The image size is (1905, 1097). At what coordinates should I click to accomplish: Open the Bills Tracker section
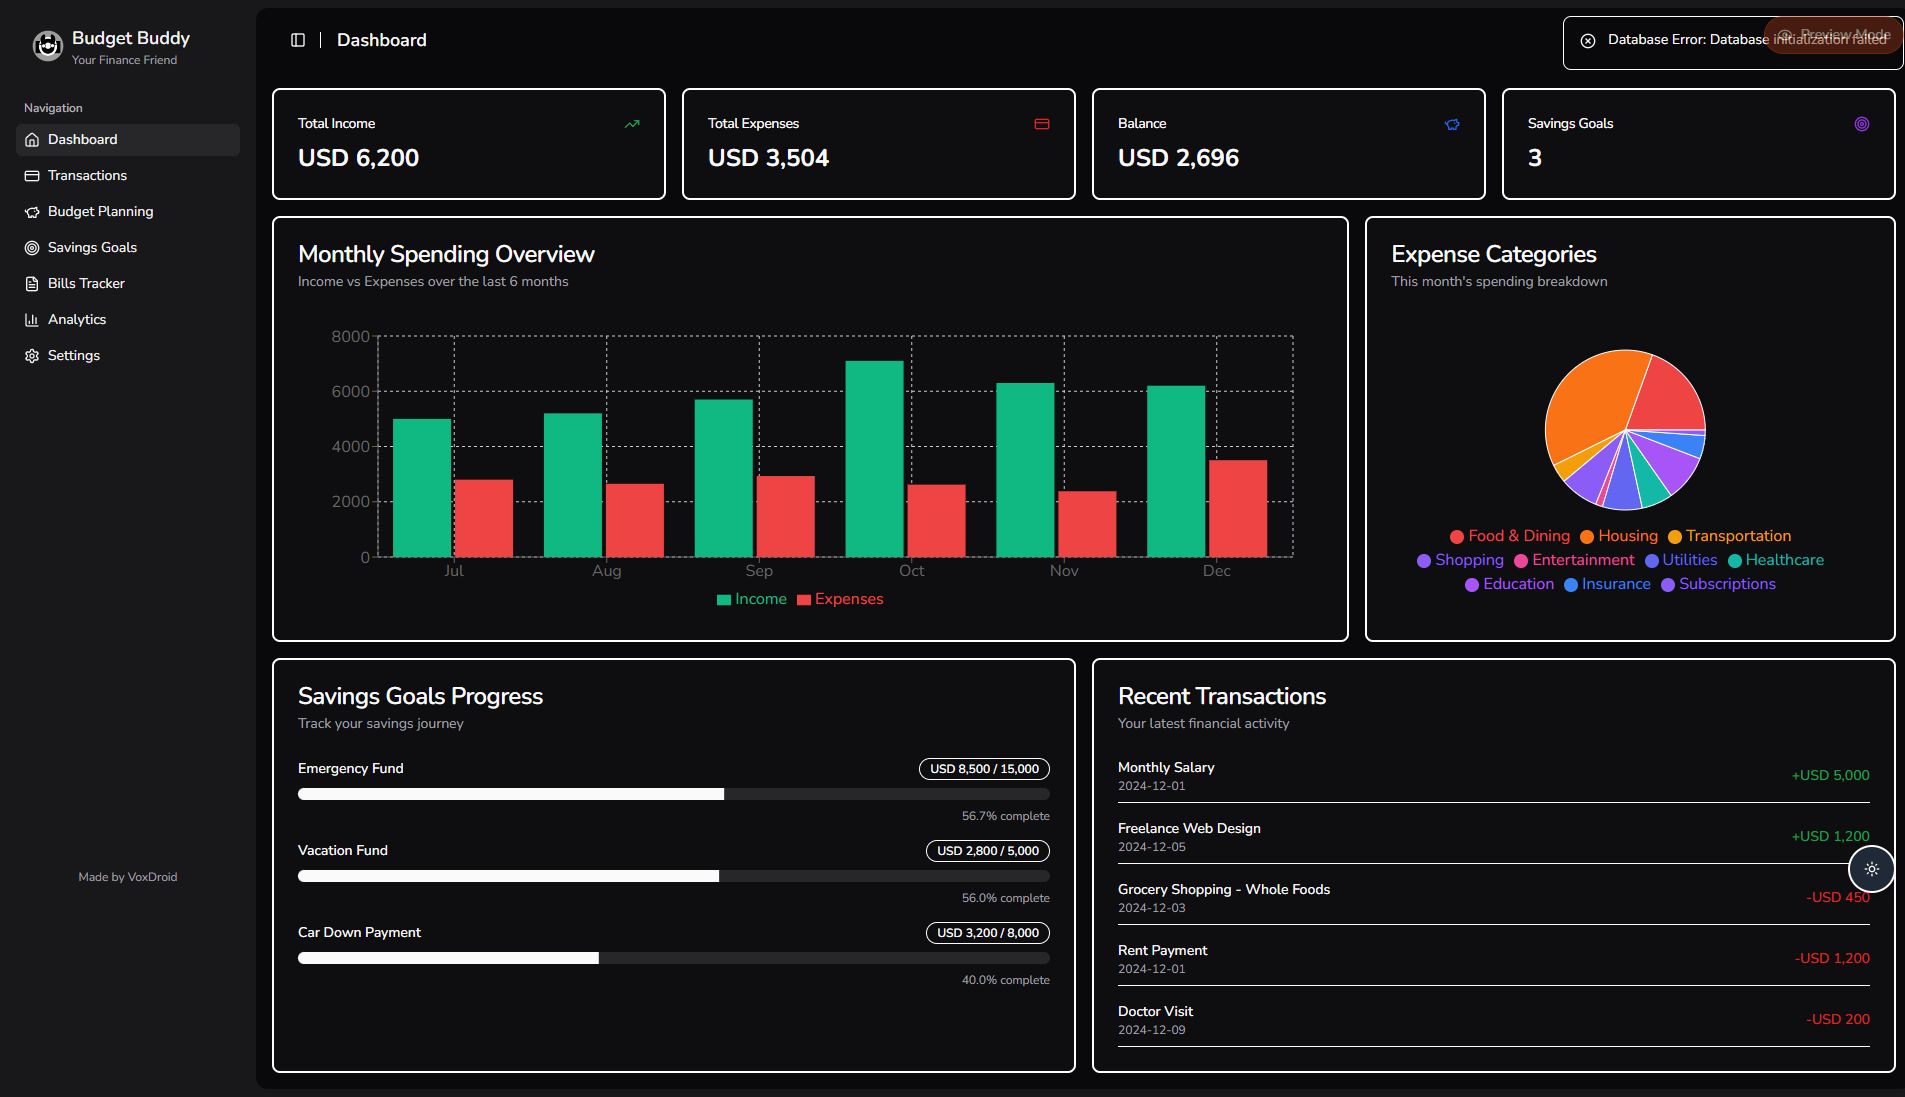(86, 284)
